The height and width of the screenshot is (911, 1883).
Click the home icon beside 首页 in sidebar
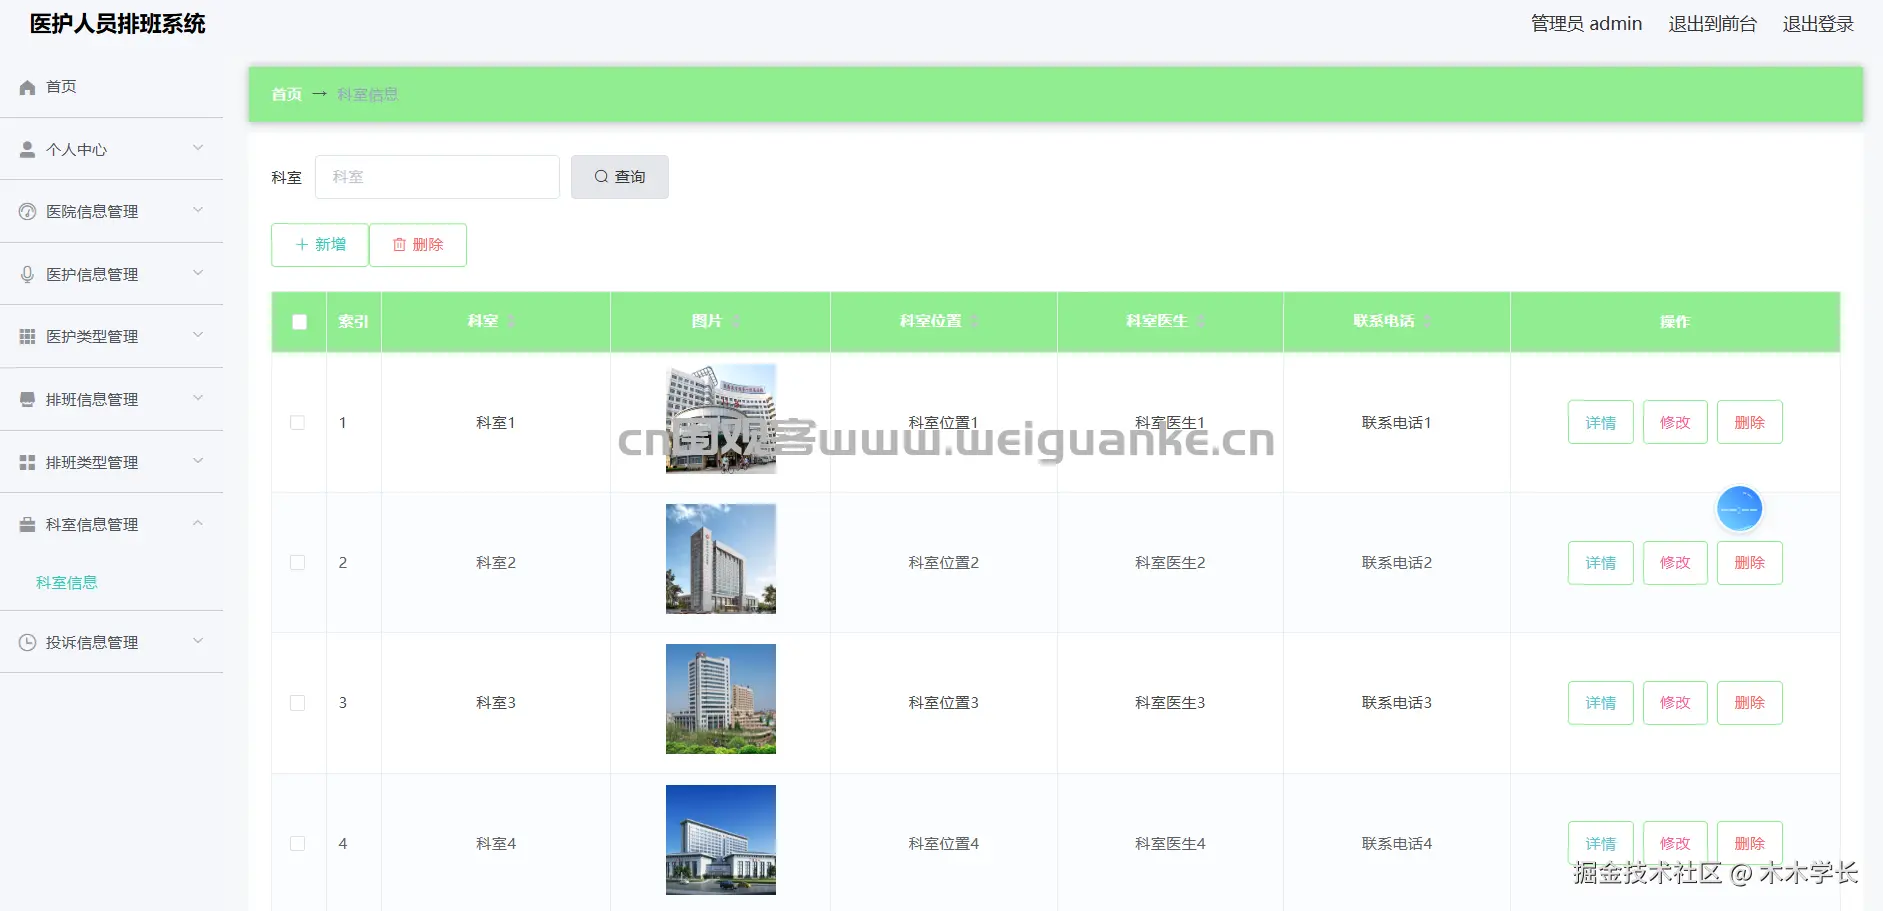click(x=28, y=87)
